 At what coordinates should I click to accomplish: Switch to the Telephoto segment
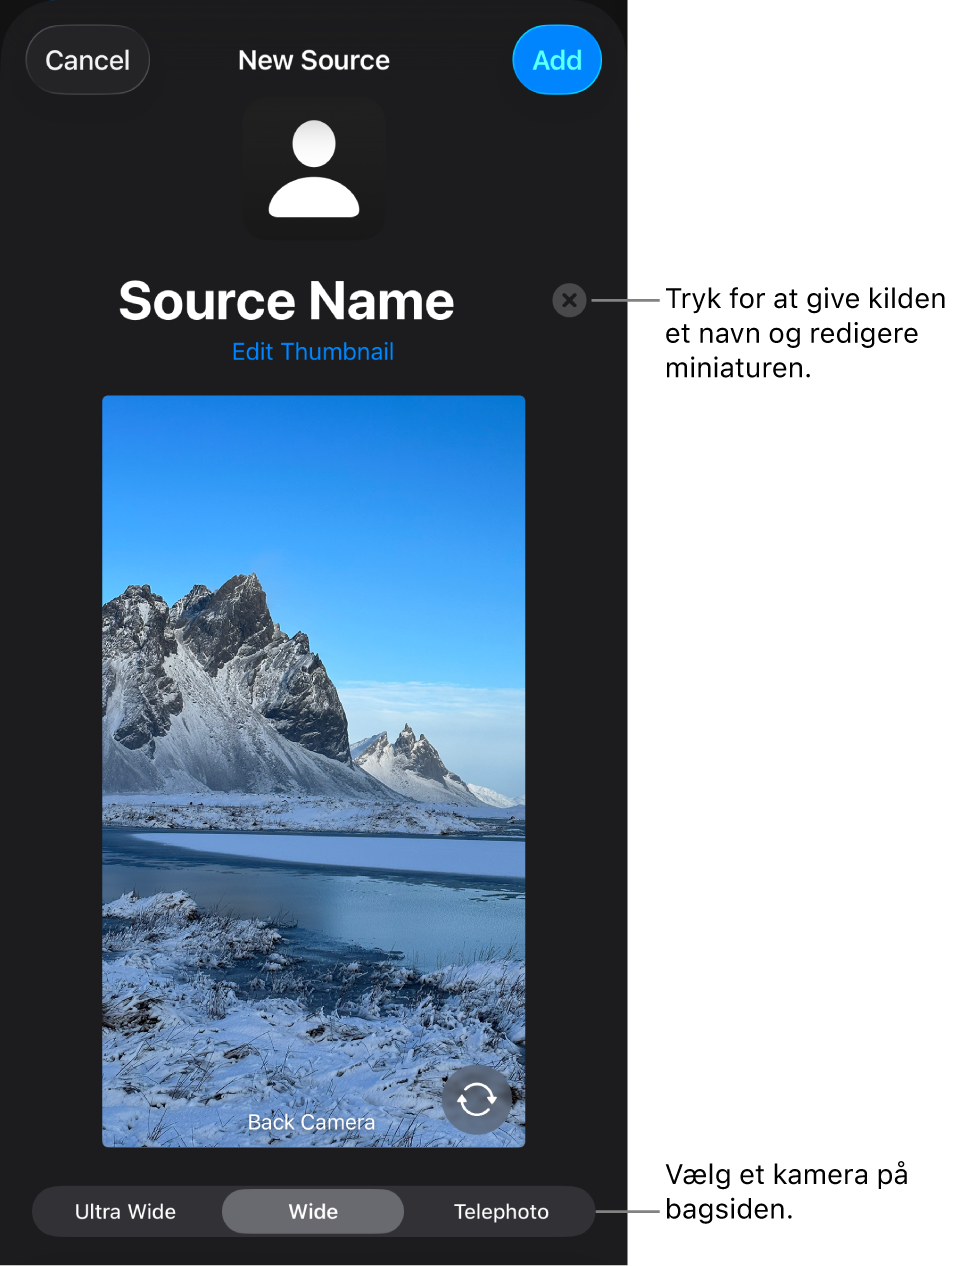[501, 1211]
